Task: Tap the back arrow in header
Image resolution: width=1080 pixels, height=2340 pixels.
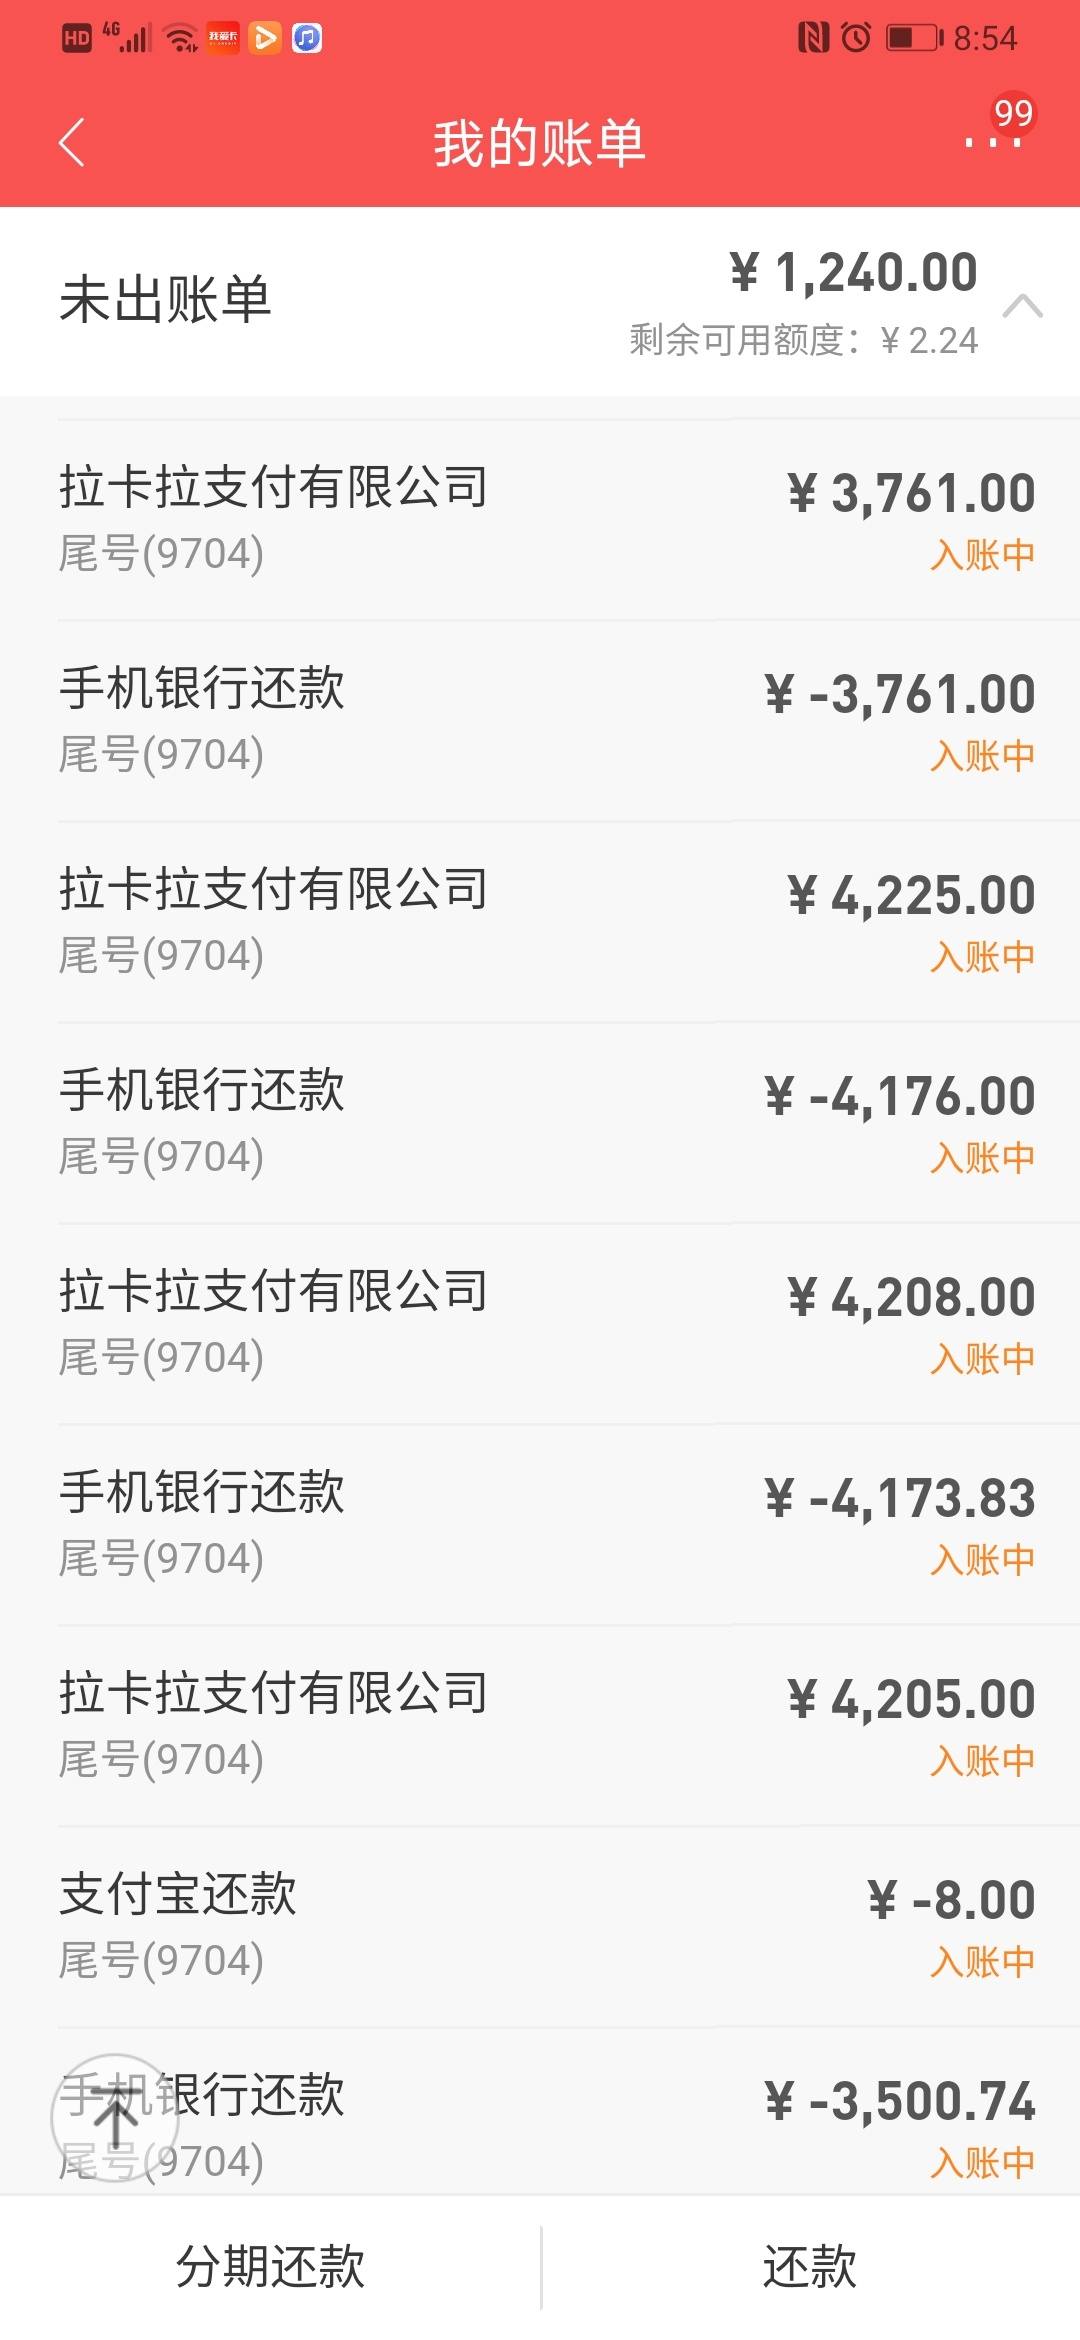Action: click(x=72, y=142)
